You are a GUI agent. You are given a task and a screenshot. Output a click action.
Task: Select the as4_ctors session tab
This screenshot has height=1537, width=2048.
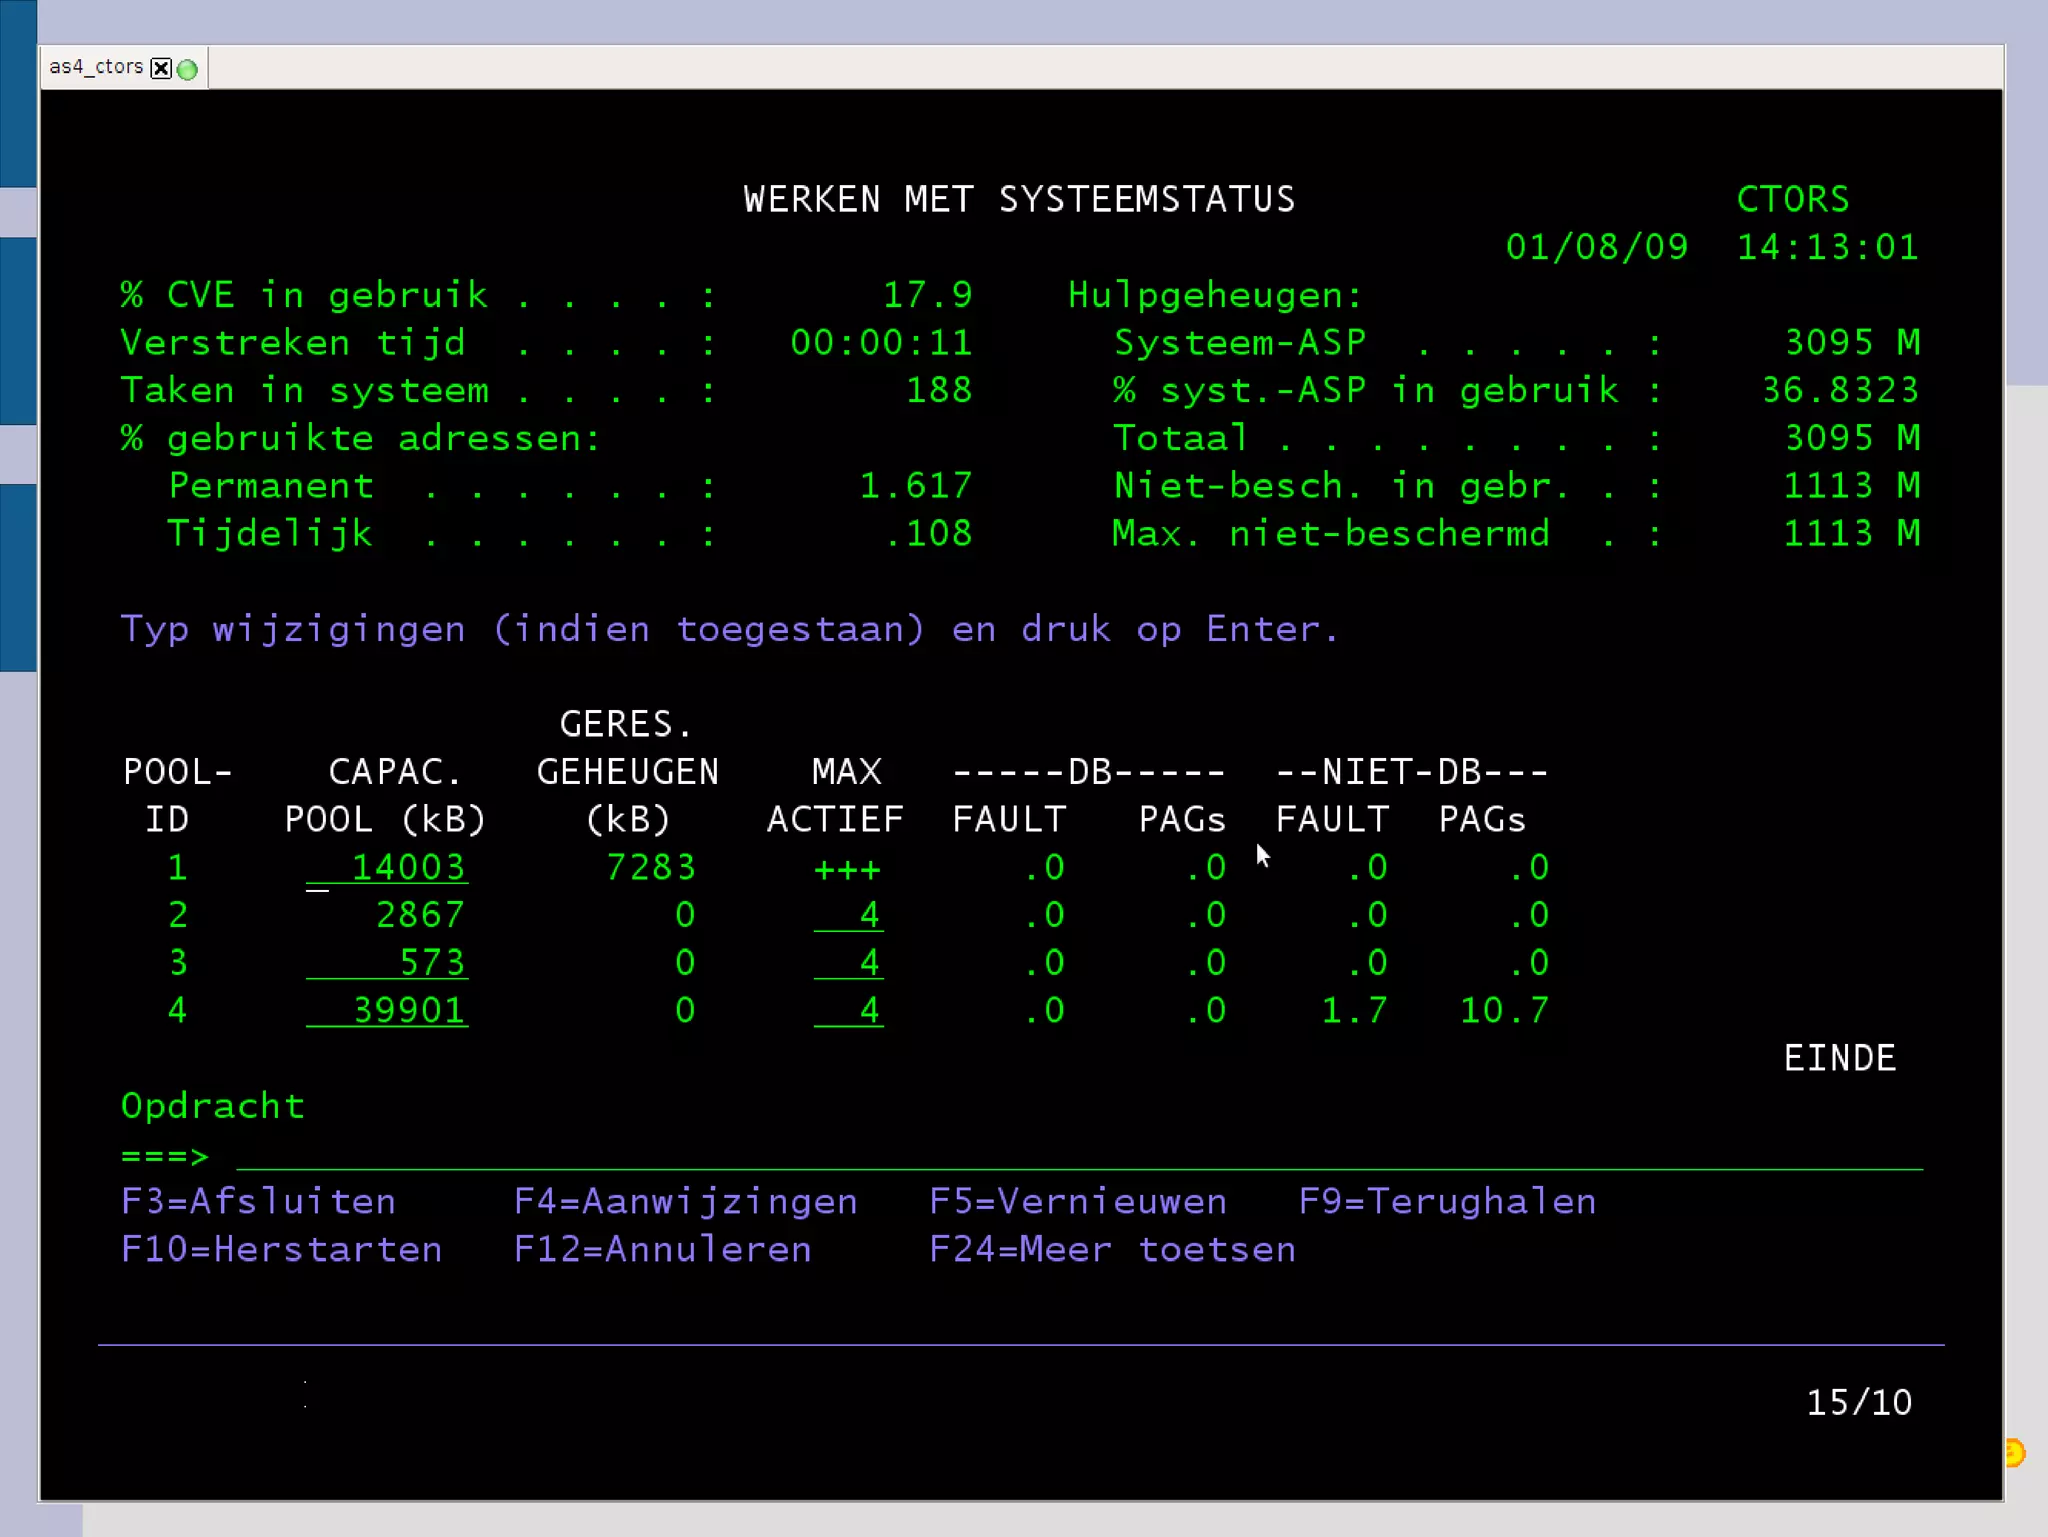(x=96, y=67)
